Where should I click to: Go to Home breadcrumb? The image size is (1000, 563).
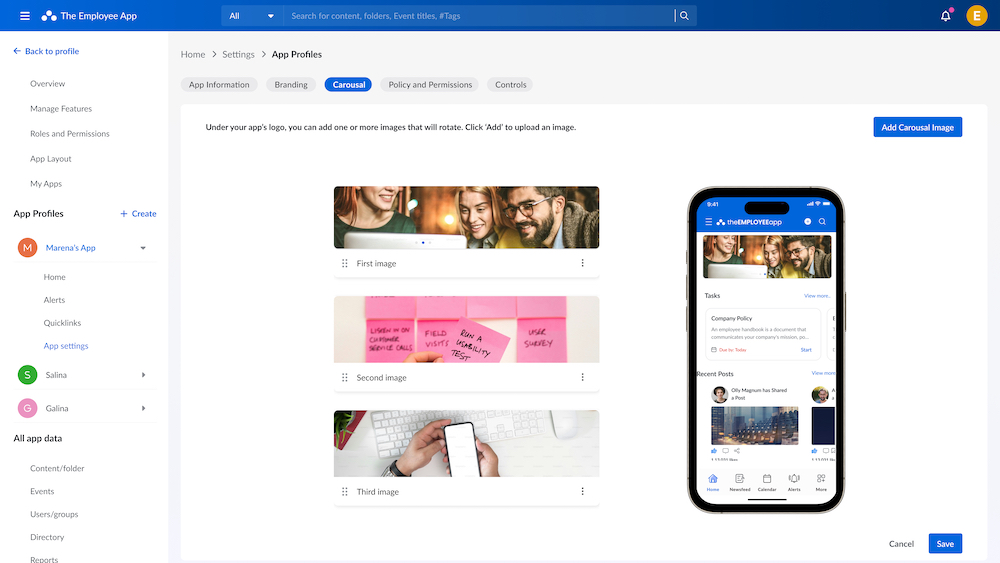pos(193,54)
